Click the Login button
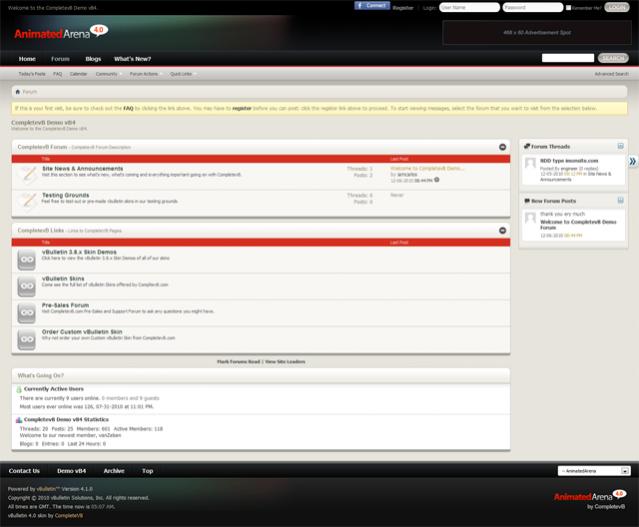 pyautogui.click(x=617, y=7)
